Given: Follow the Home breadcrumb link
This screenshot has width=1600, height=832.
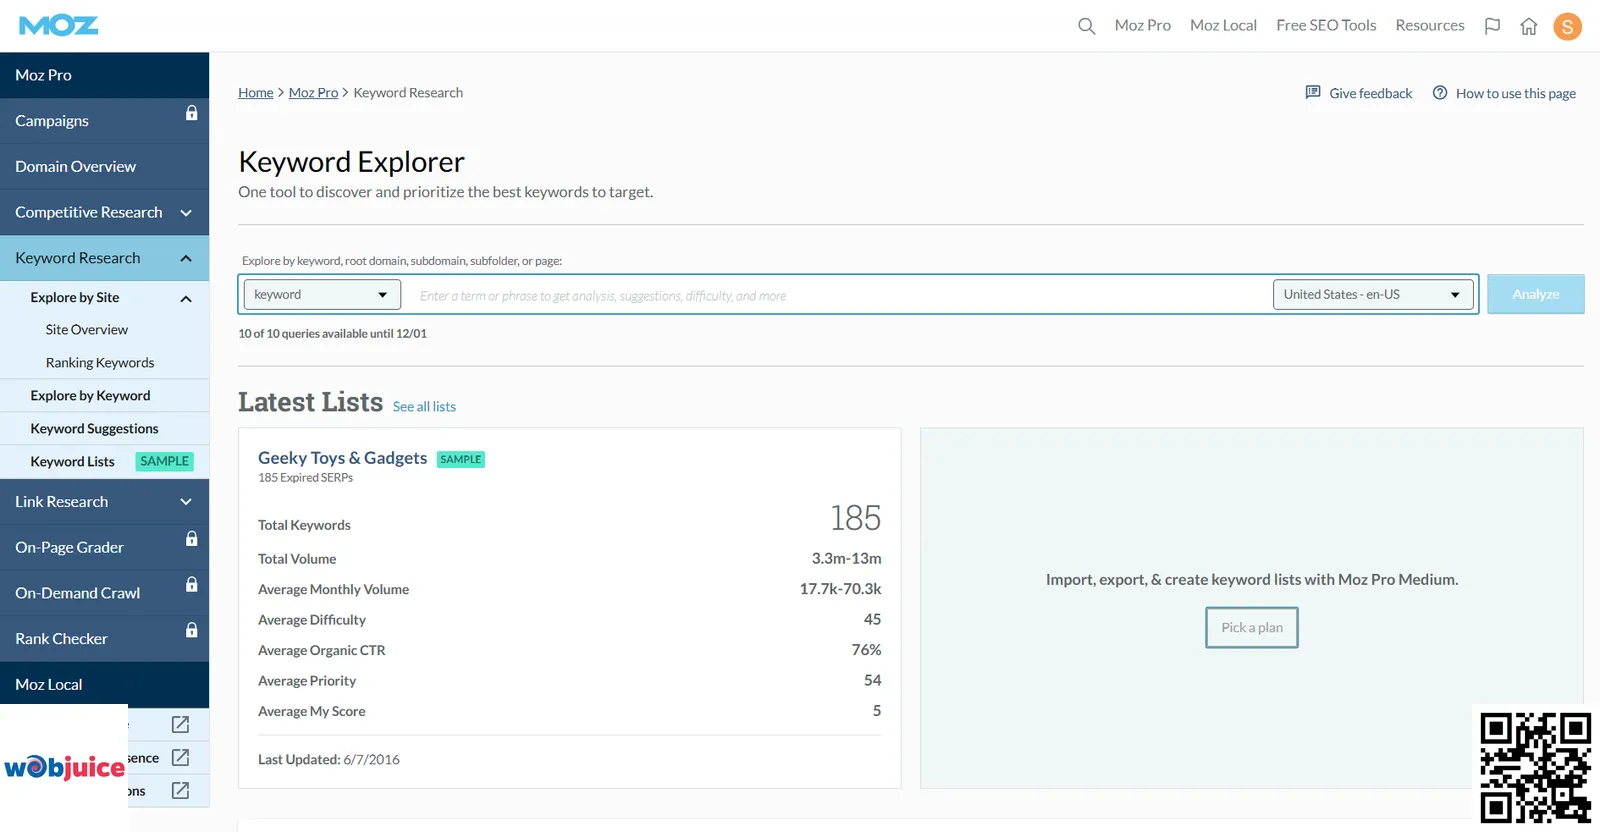Looking at the screenshot, I should pyautogui.click(x=256, y=92).
